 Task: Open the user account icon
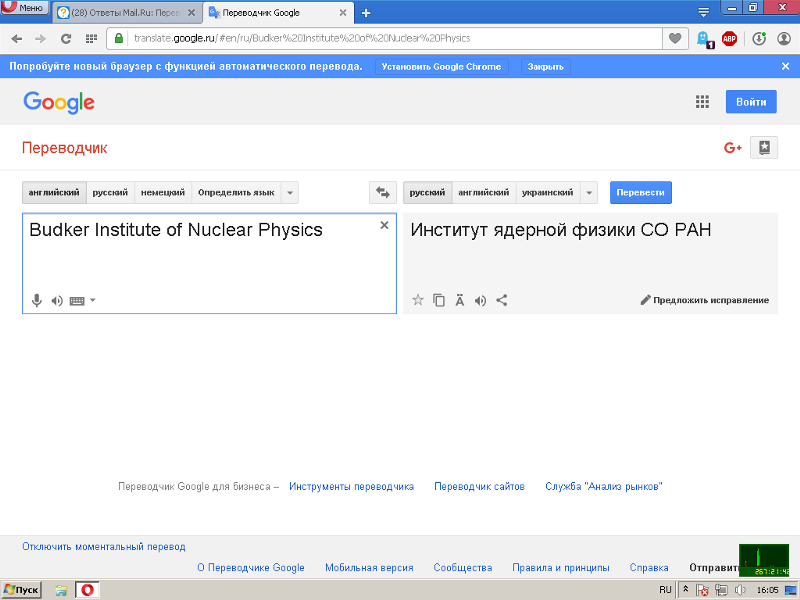pyautogui.click(x=784, y=38)
